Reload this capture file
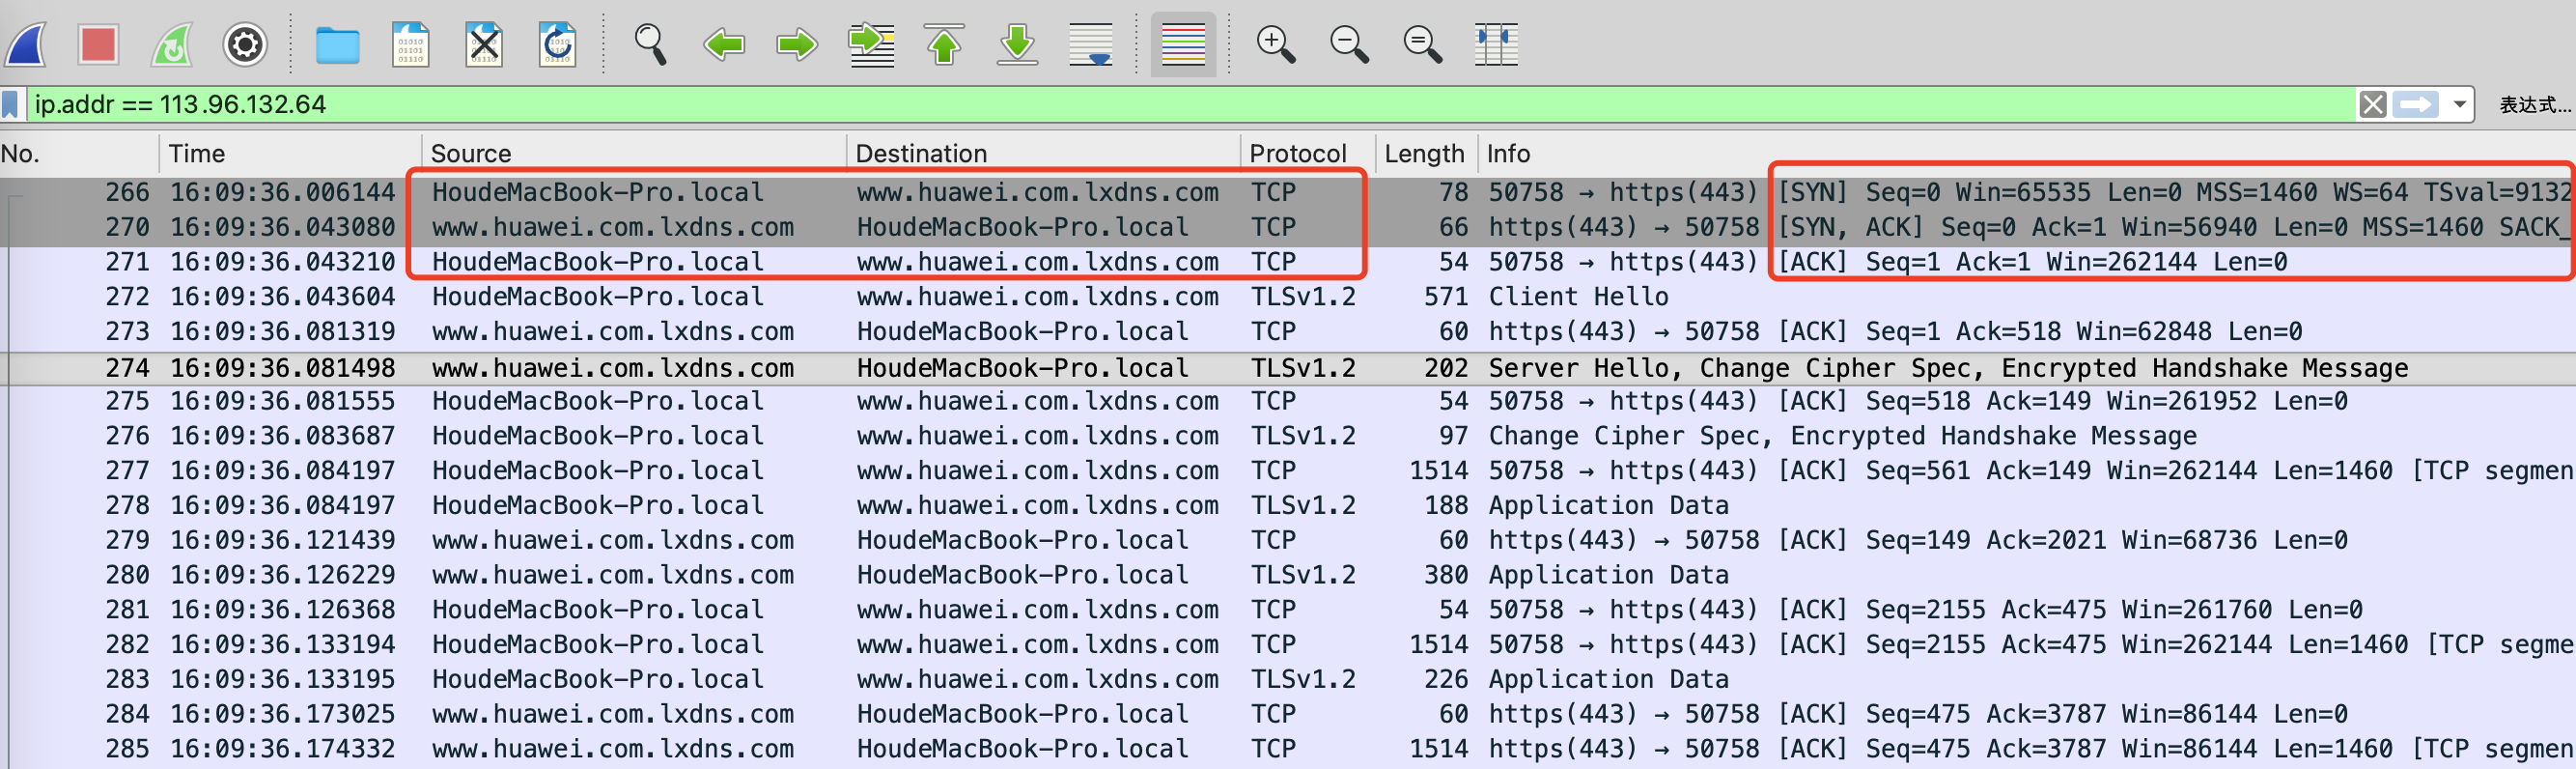2576x769 pixels. coord(558,45)
